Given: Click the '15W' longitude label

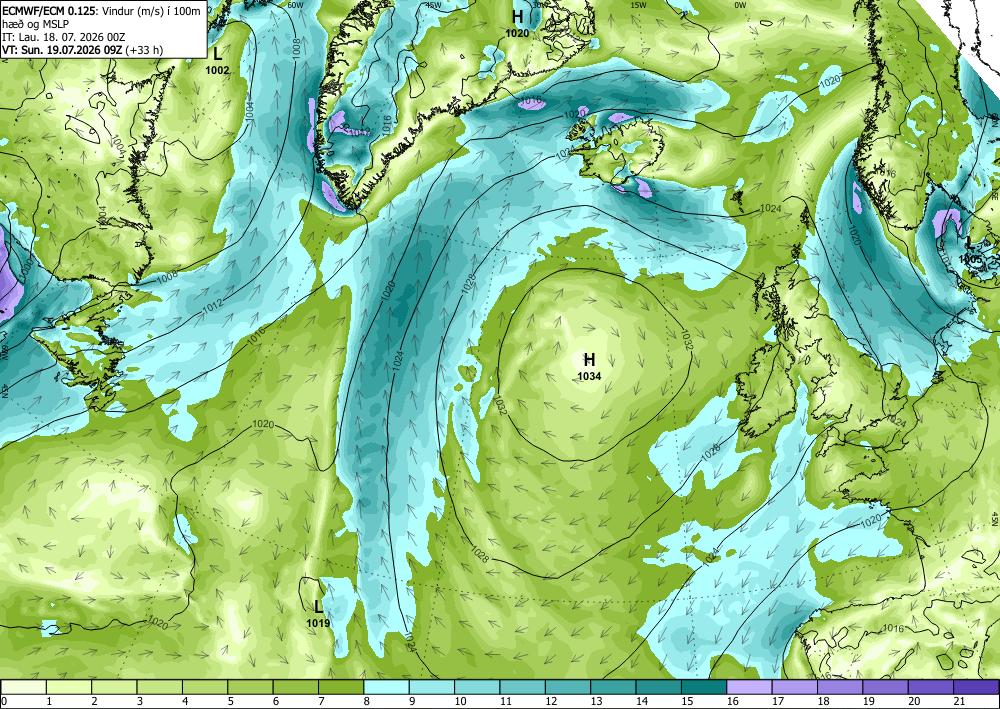Looking at the screenshot, I should (x=638, y=5).
